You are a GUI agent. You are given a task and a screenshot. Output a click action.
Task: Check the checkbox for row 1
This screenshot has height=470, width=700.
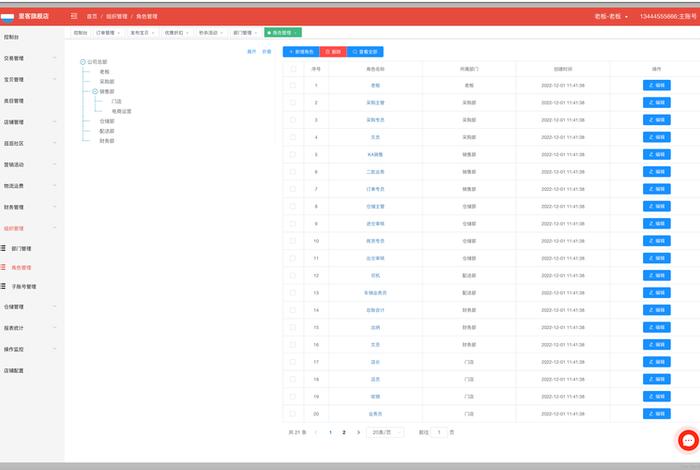[293, 86]
